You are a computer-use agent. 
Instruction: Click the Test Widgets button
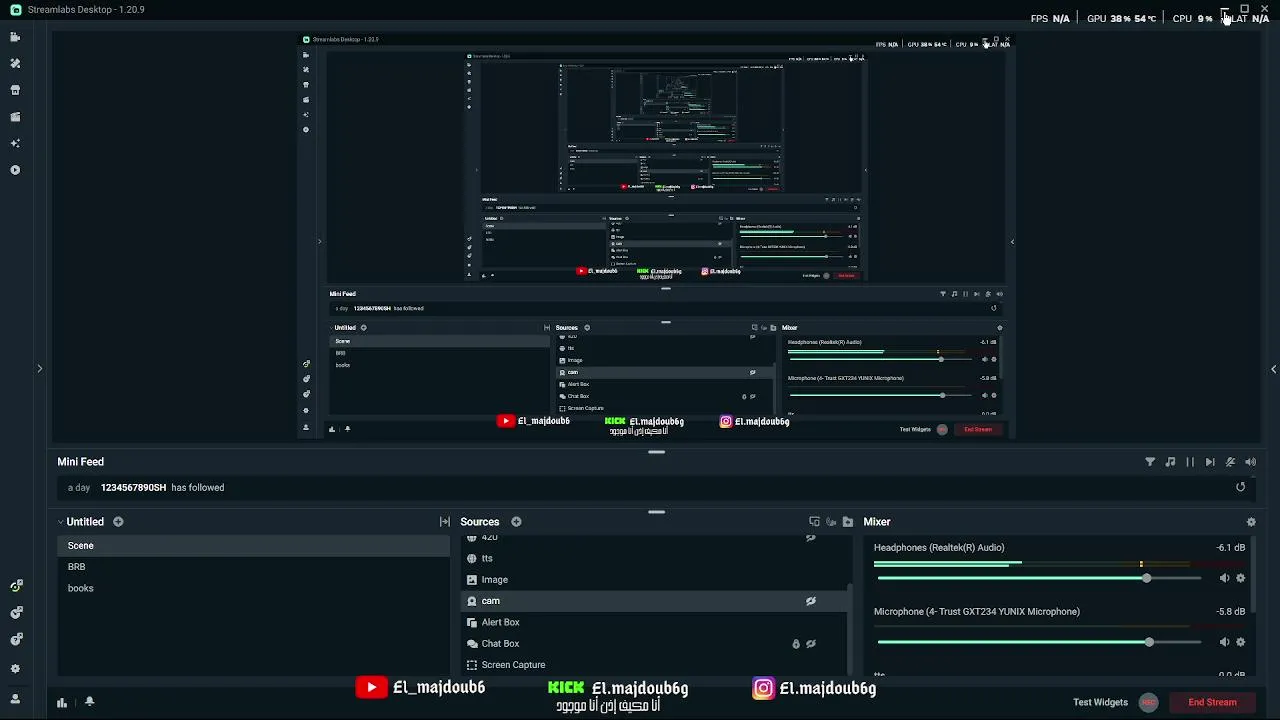(x=1100, y=702)
